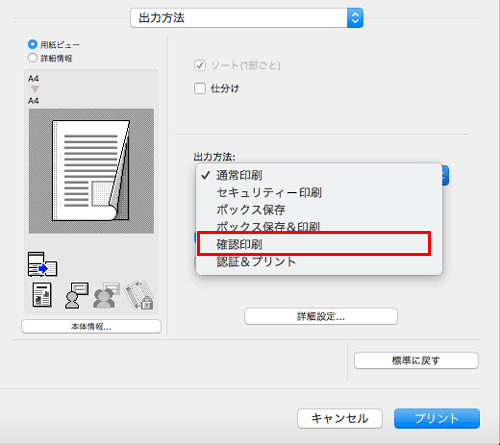The height and width of the screenshot is (445, 500).
Task: Click the group users icon
Action: click(x=106, y=295)
